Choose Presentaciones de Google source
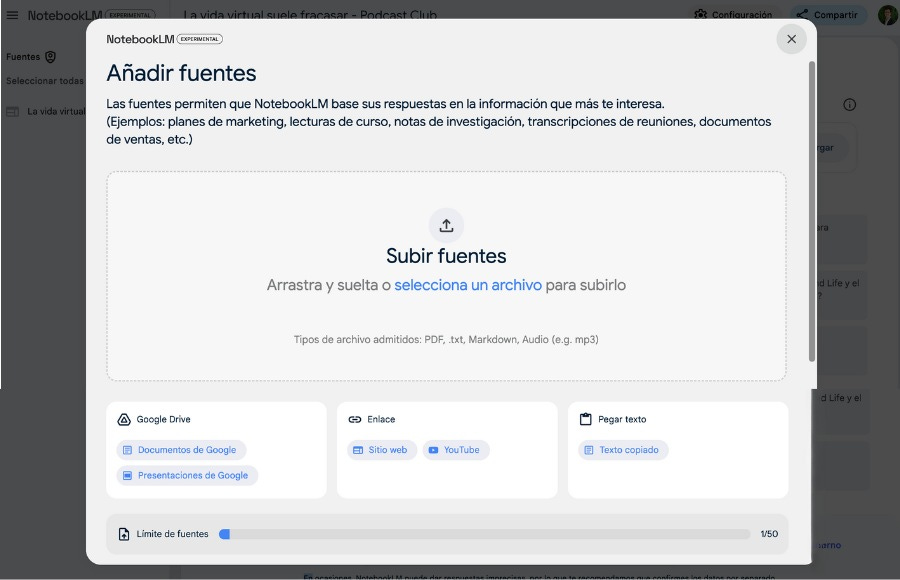 (x=187, y=475)
